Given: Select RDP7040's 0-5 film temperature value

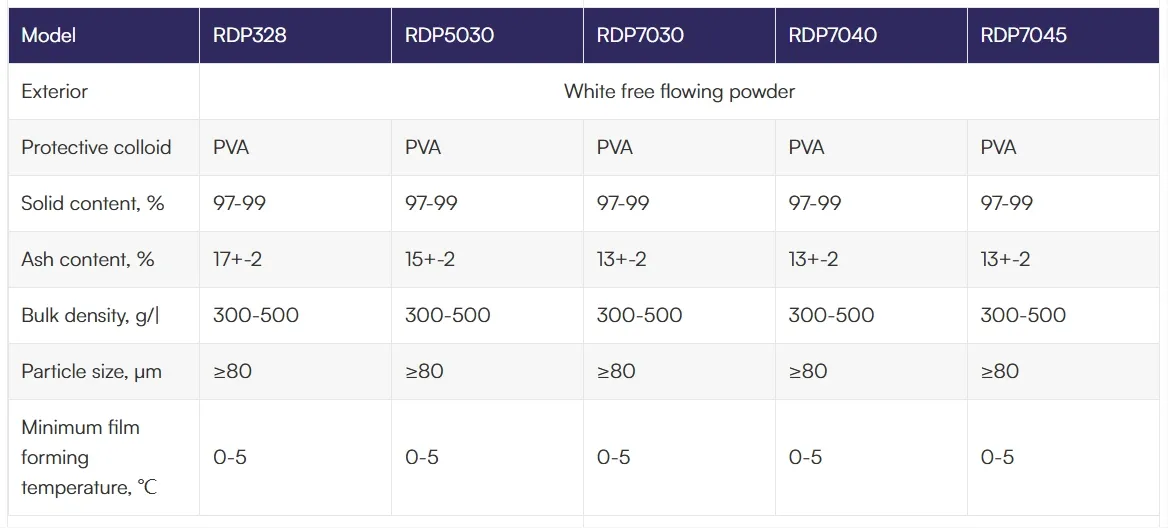Looking at the screenshot, I should point(805,457).
